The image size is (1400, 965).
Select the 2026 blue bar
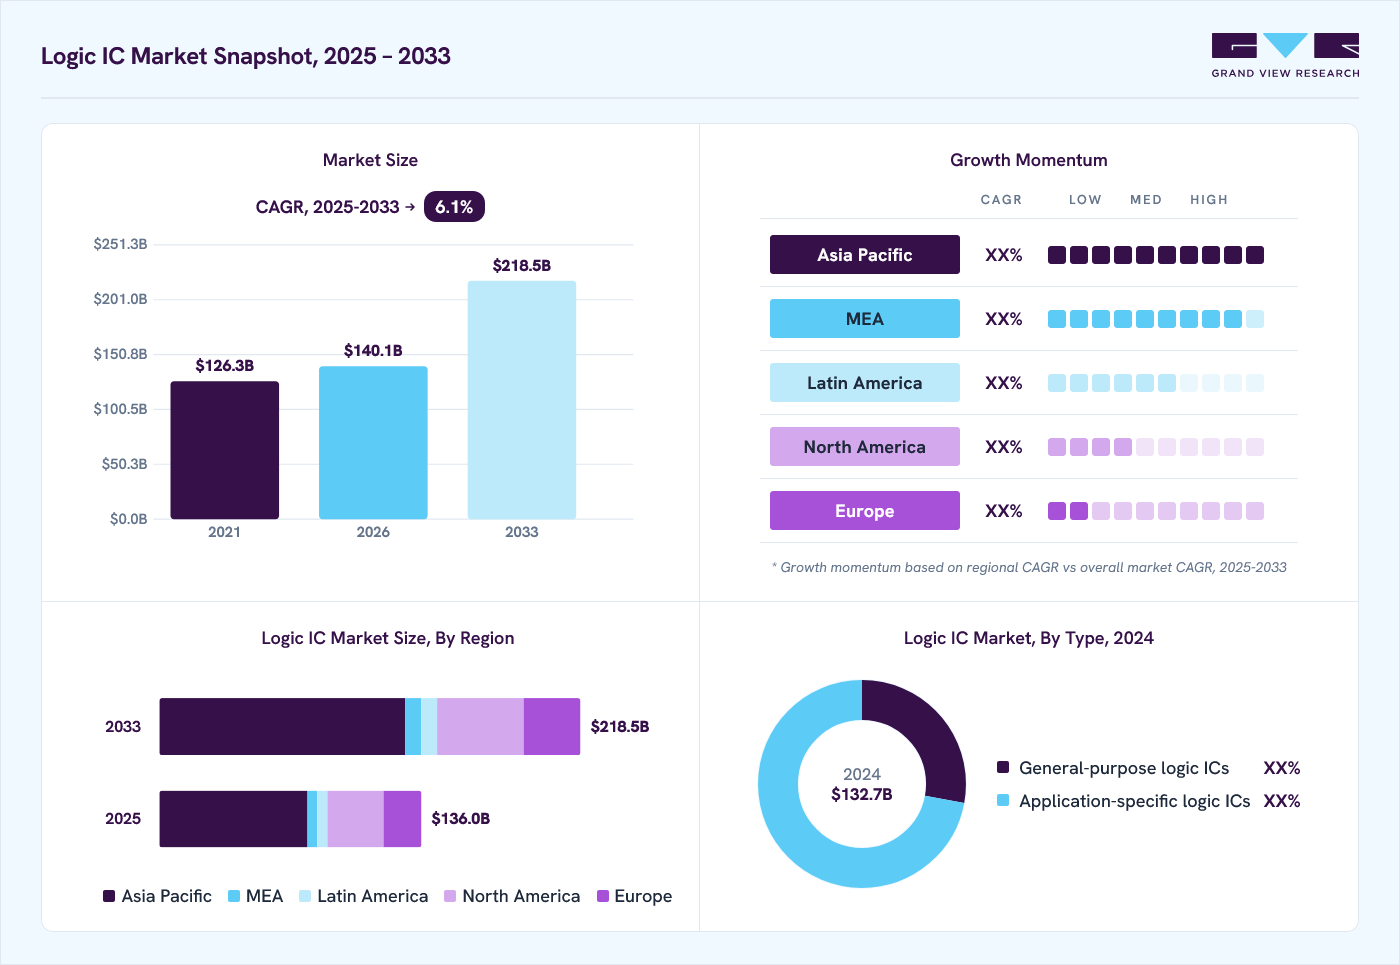click(x=373, y=442)
